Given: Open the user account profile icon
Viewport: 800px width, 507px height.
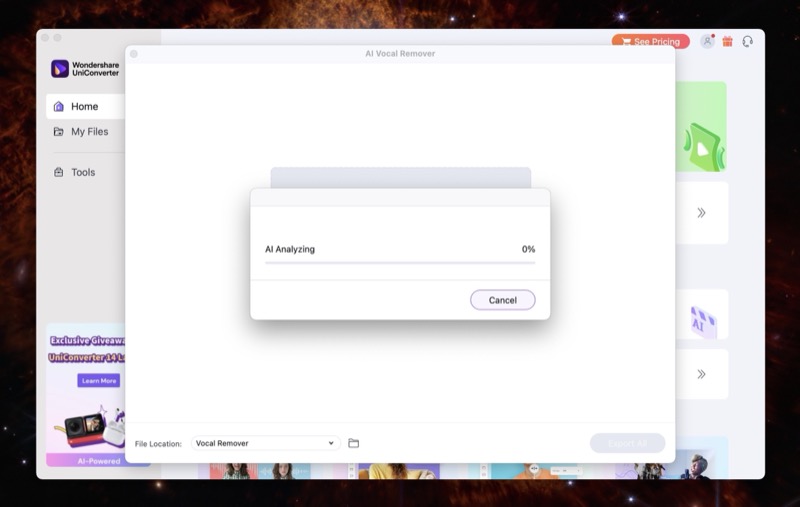Looking at the screenshot, I should pyautogui.click(x=707, y=41).
